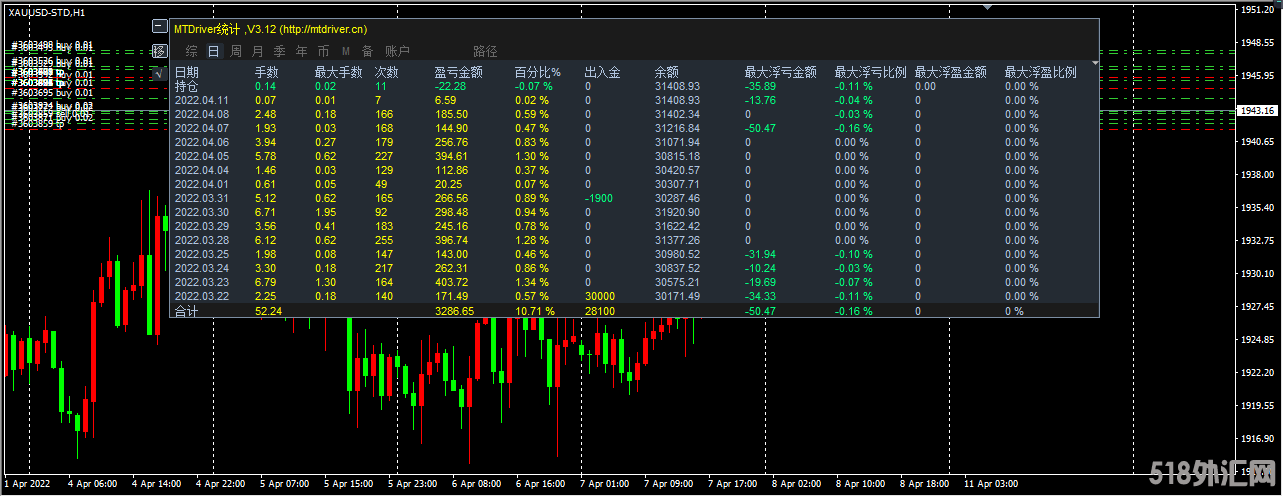Select the 币 currency tab
1283x497 pixels.
click(x=323, y=51)
